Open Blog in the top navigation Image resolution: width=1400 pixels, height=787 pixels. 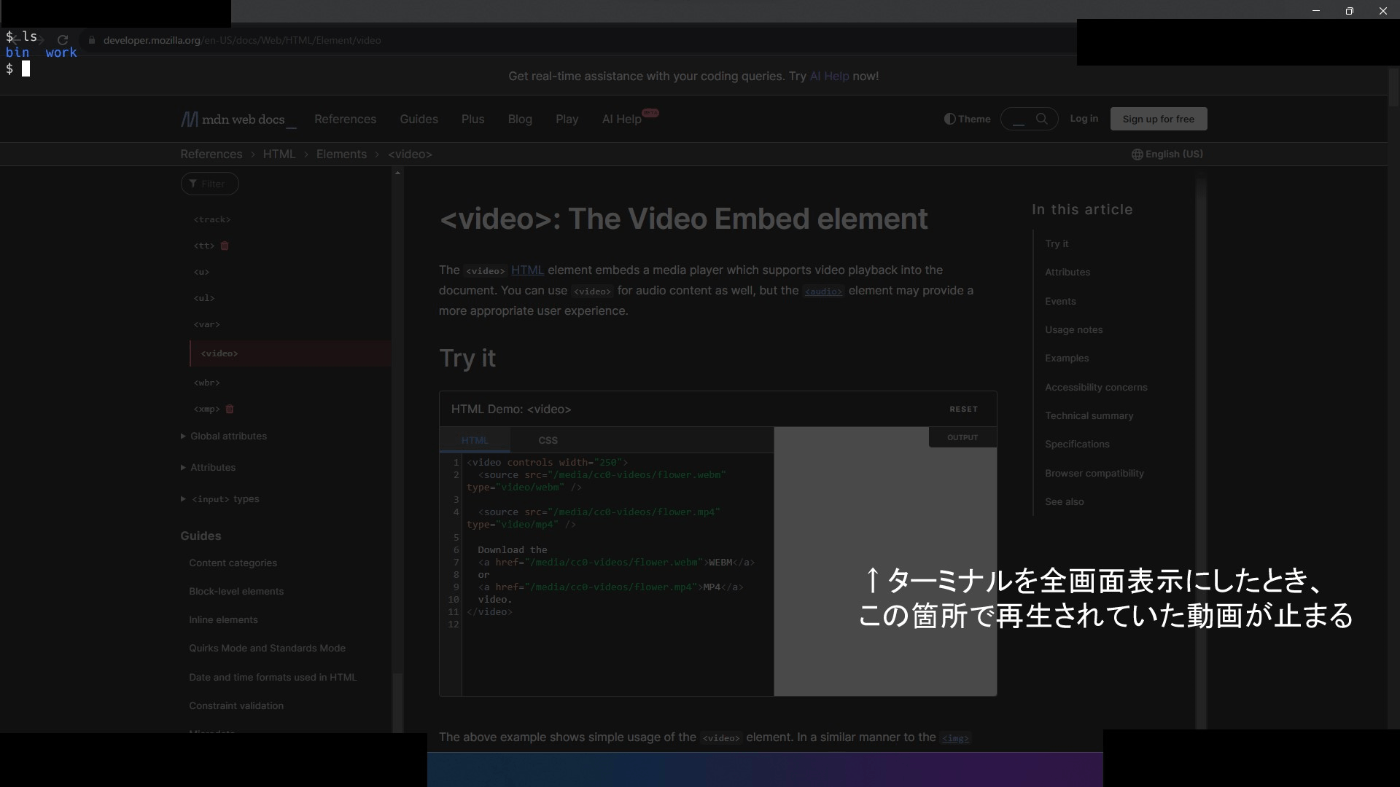520,119
